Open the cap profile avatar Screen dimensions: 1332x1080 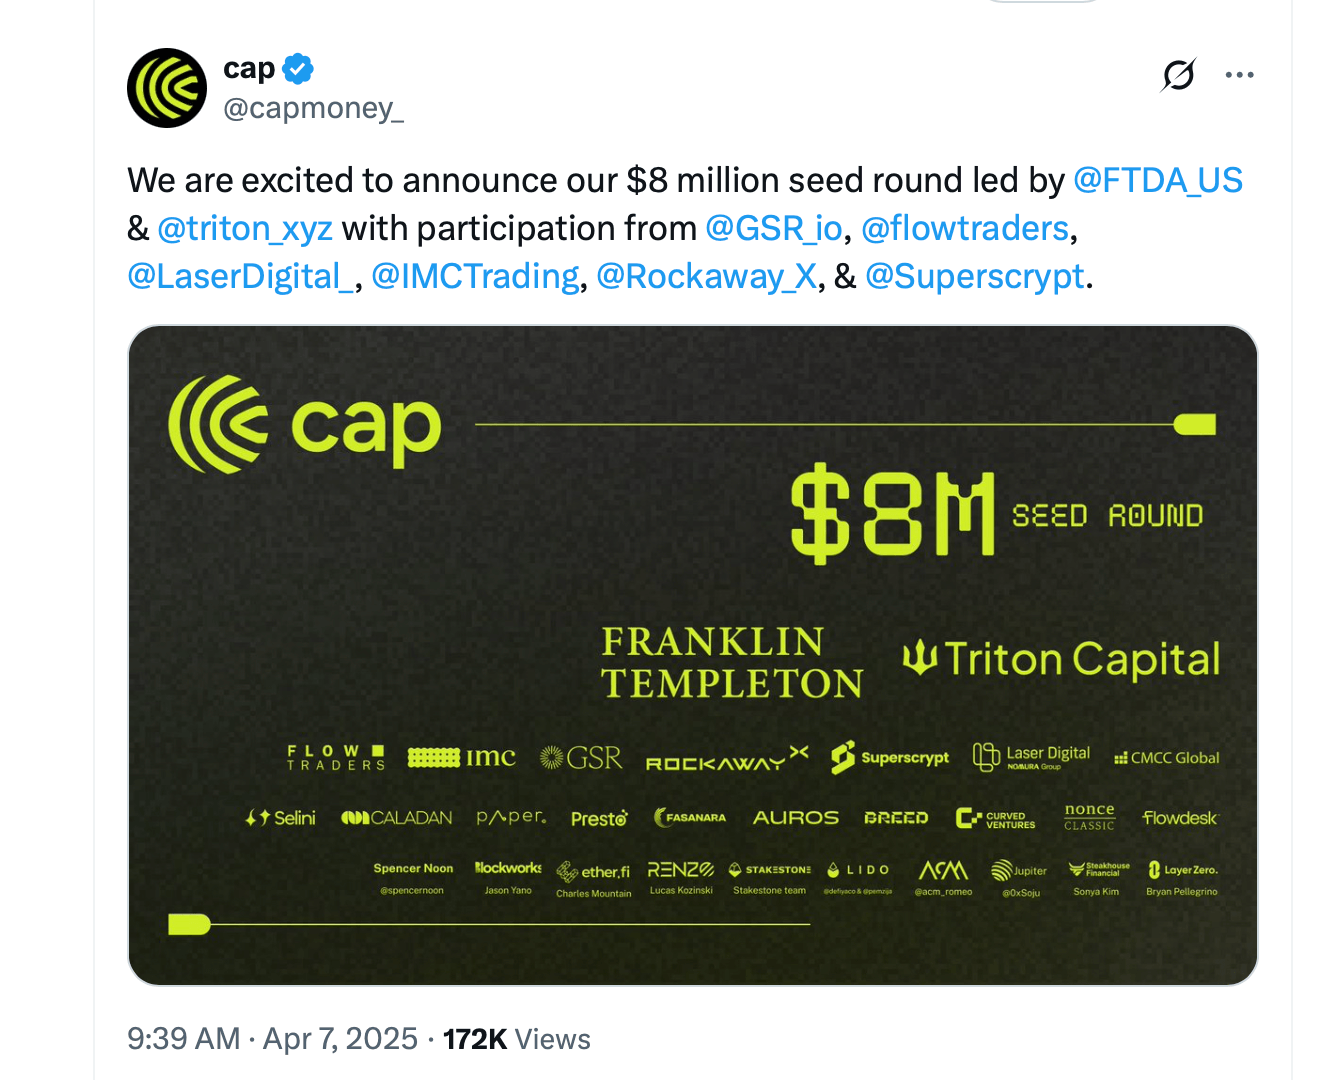[167, 88]
